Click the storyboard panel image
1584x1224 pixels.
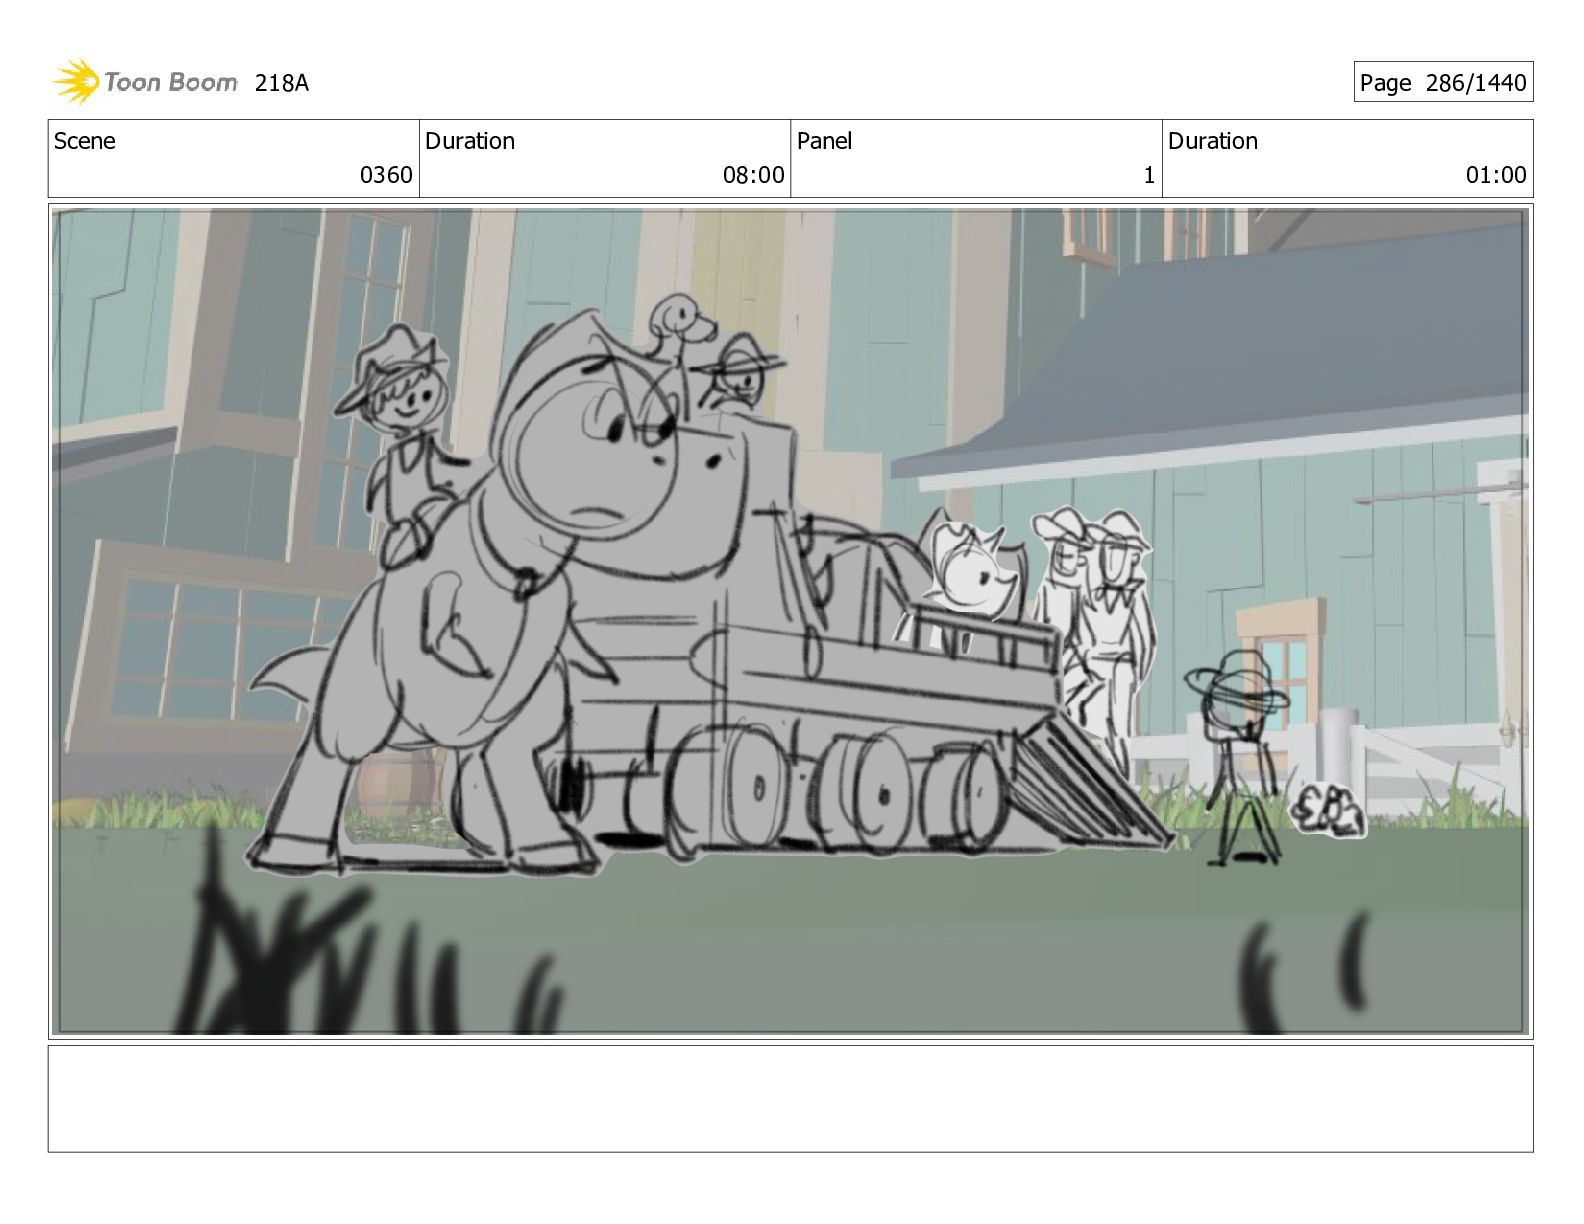click(x=791, y=621)
